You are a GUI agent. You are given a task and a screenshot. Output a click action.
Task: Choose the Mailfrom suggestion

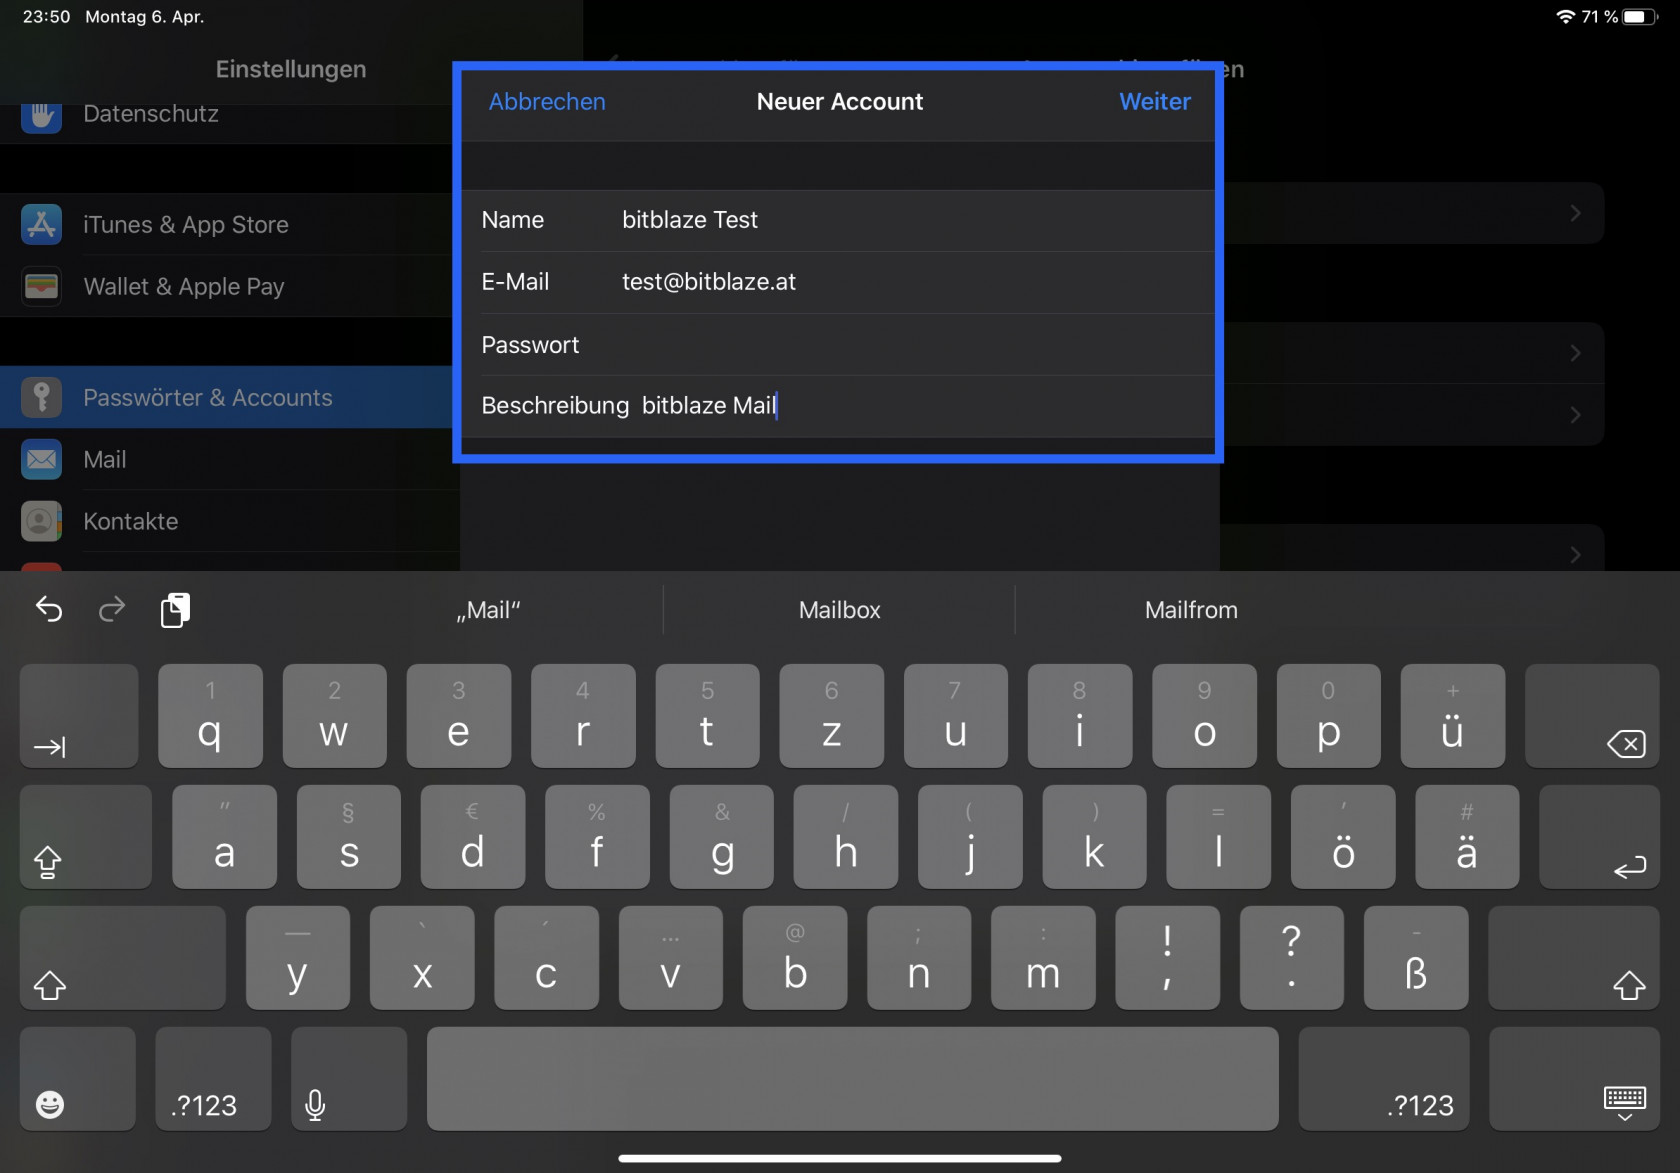pos(1191,610)
